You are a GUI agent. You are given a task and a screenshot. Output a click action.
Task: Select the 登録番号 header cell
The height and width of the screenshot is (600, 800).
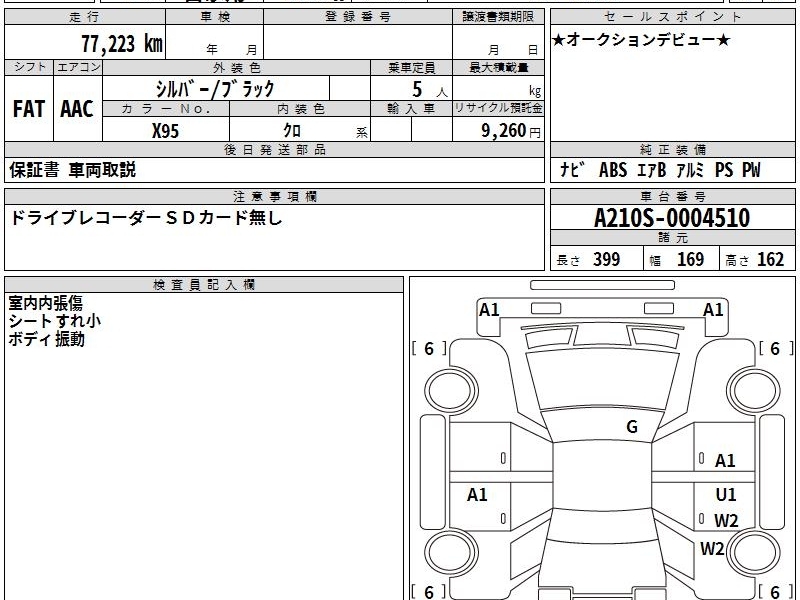point(358,17)
